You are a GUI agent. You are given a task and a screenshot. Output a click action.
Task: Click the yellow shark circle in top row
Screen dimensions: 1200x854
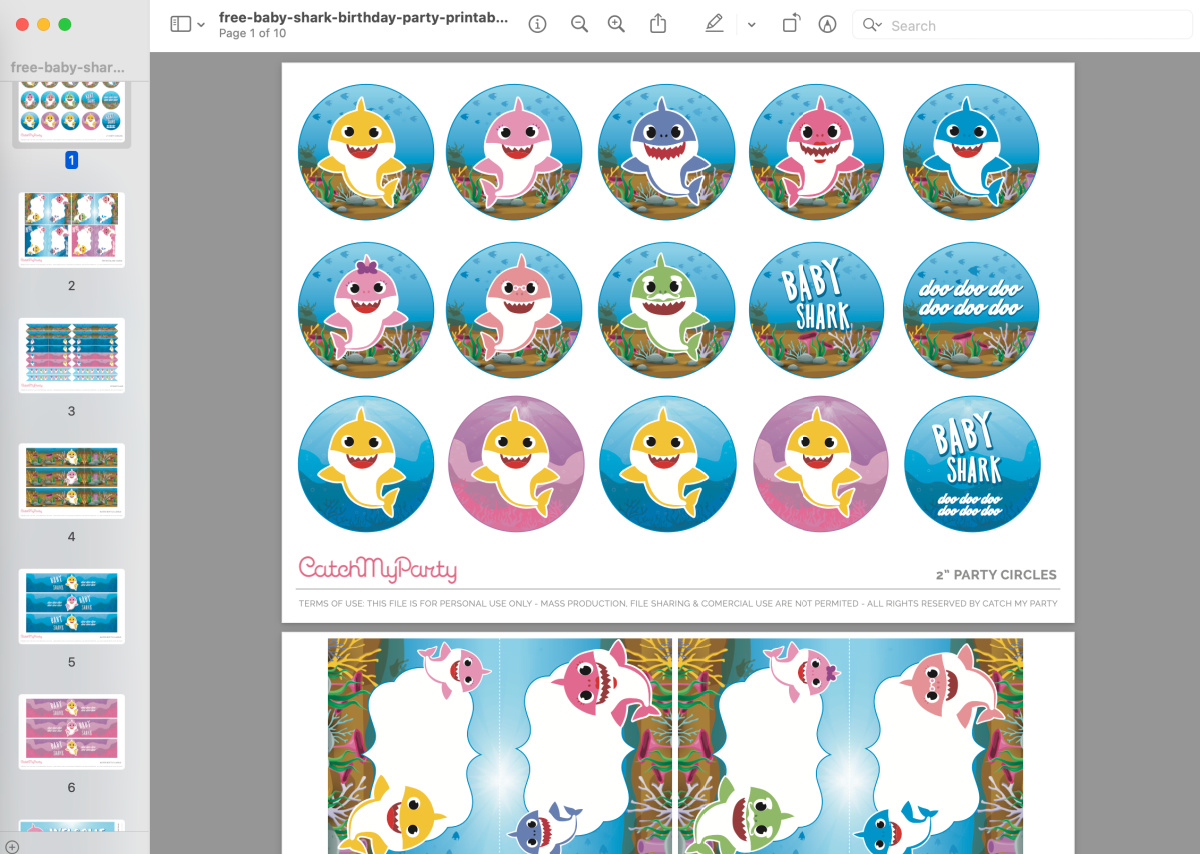[x=366, y=152]
